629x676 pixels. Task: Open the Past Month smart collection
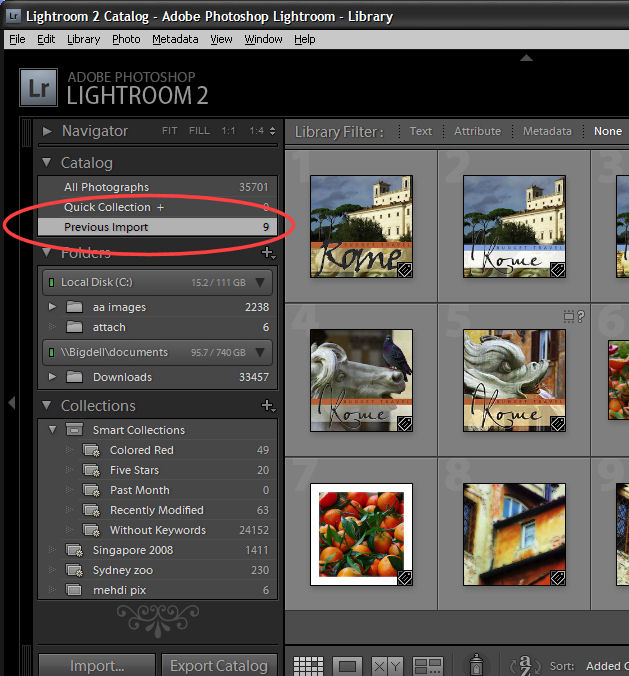point(157,490)
